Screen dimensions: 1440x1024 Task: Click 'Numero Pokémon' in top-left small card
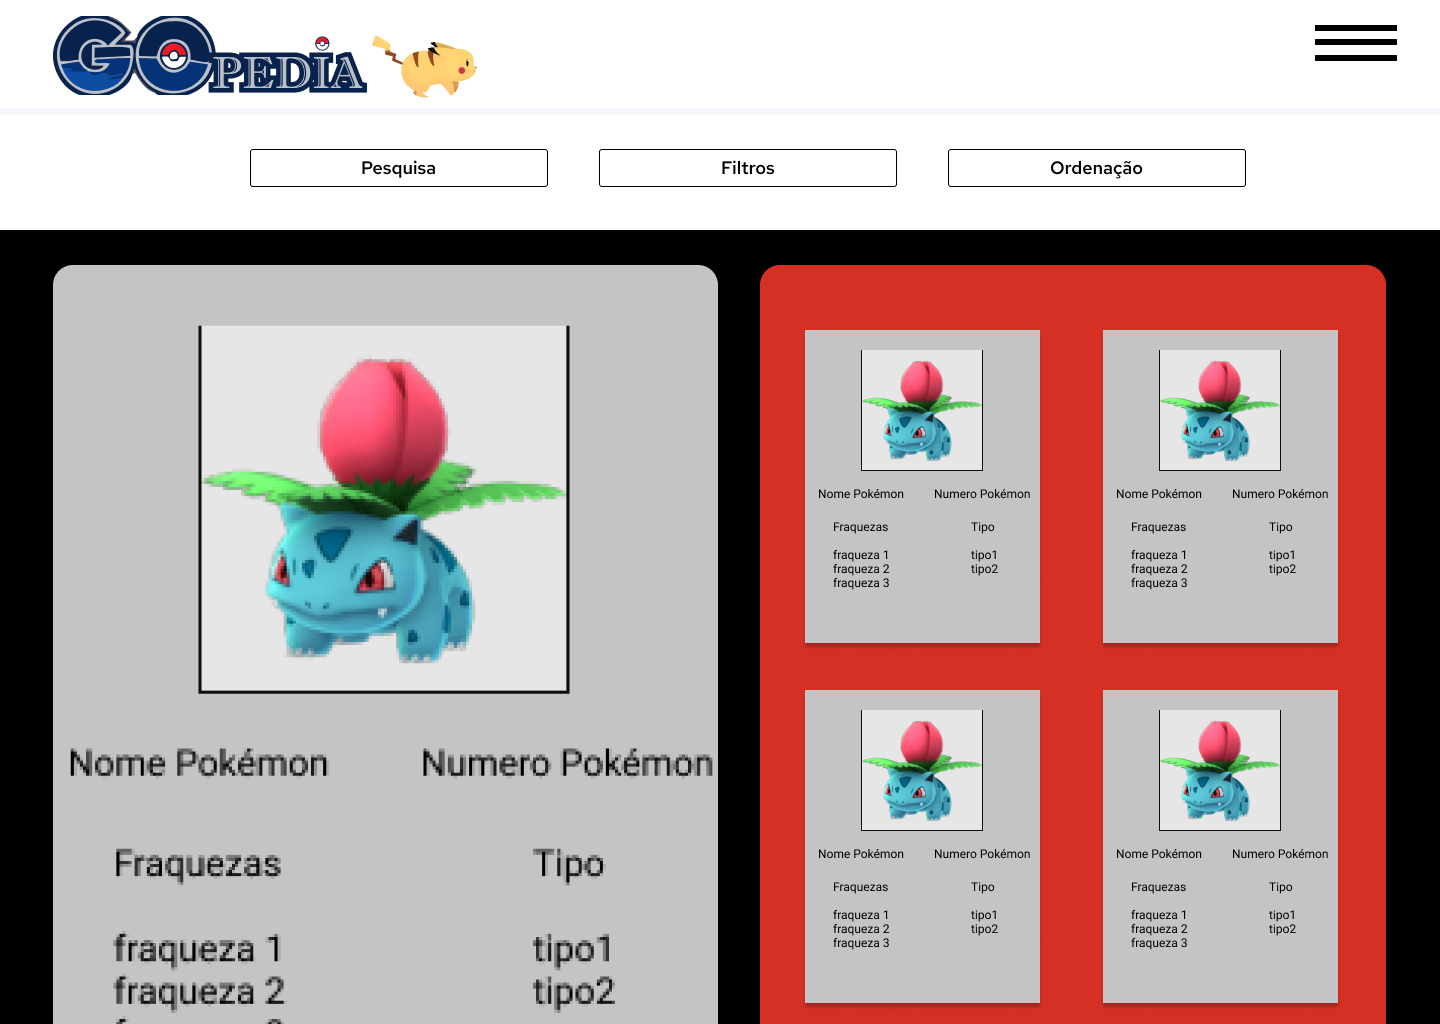coord(982,494)
